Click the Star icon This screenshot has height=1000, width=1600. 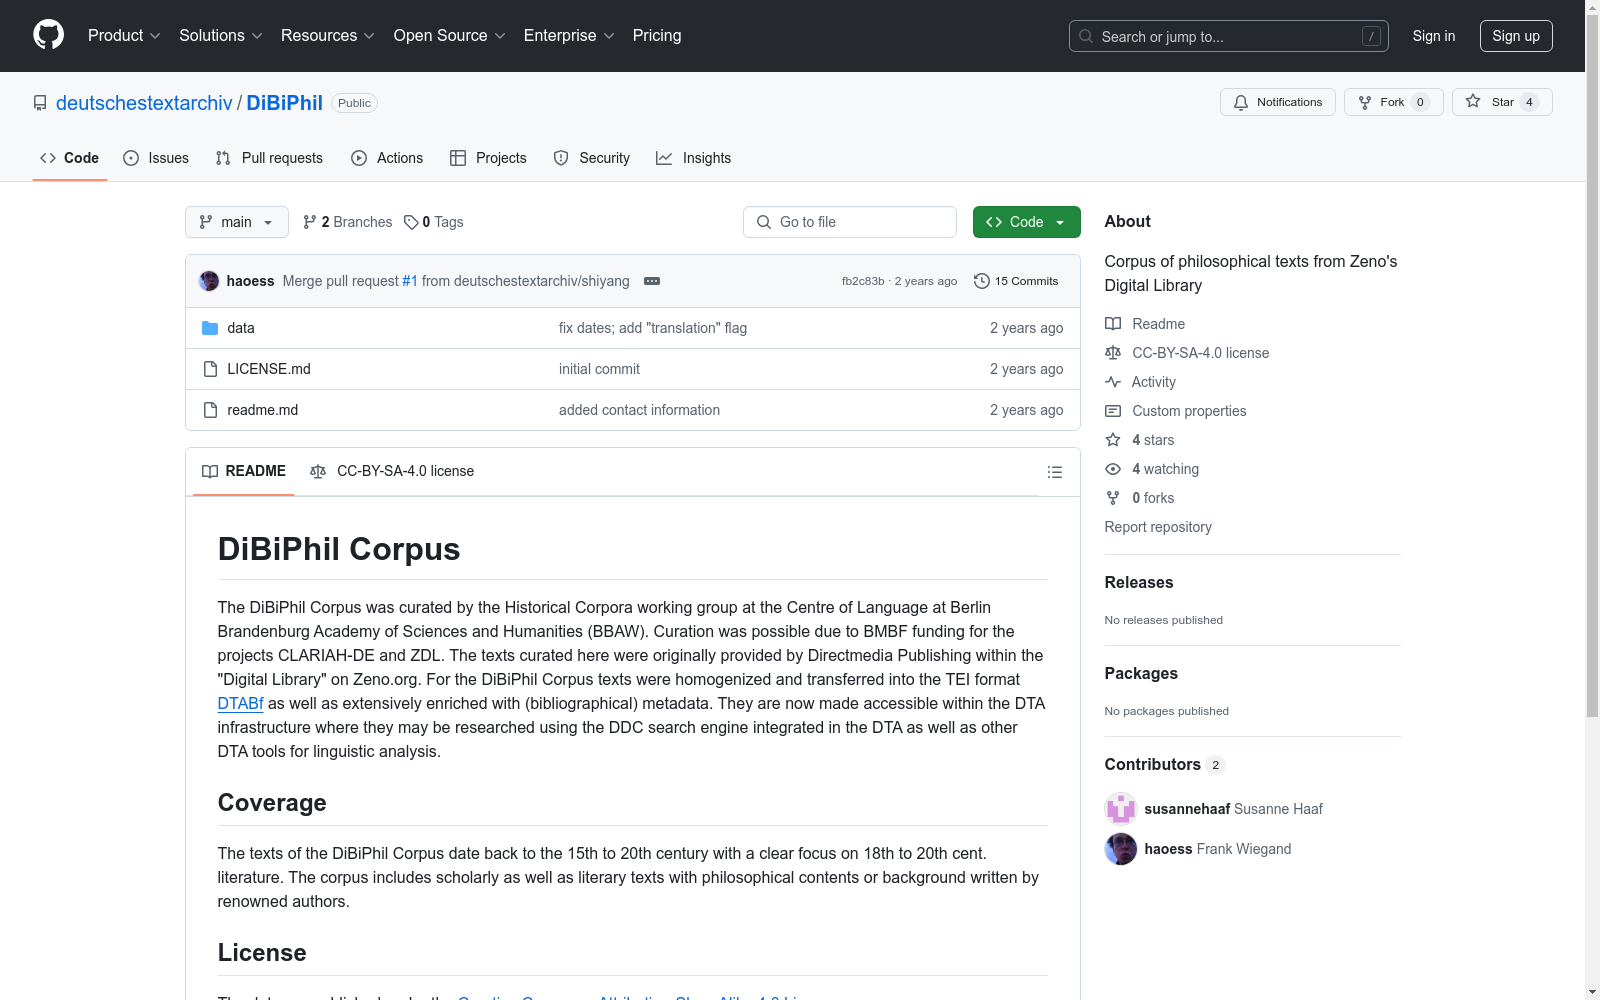click(x=1473, y=101)
